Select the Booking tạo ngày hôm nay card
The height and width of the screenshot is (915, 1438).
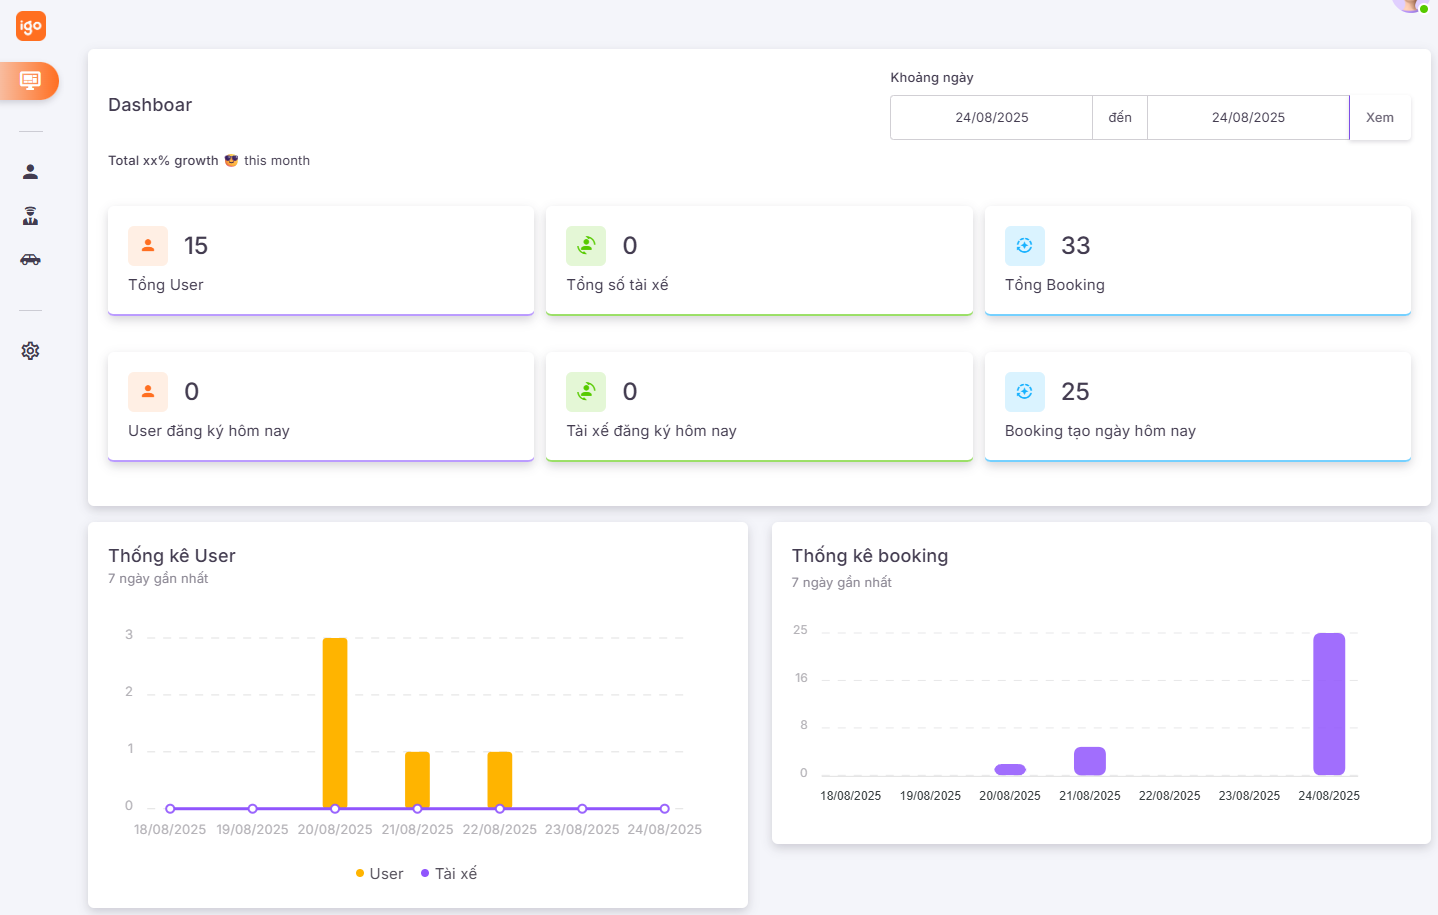pyautogui.click(x=1197, y=406)
